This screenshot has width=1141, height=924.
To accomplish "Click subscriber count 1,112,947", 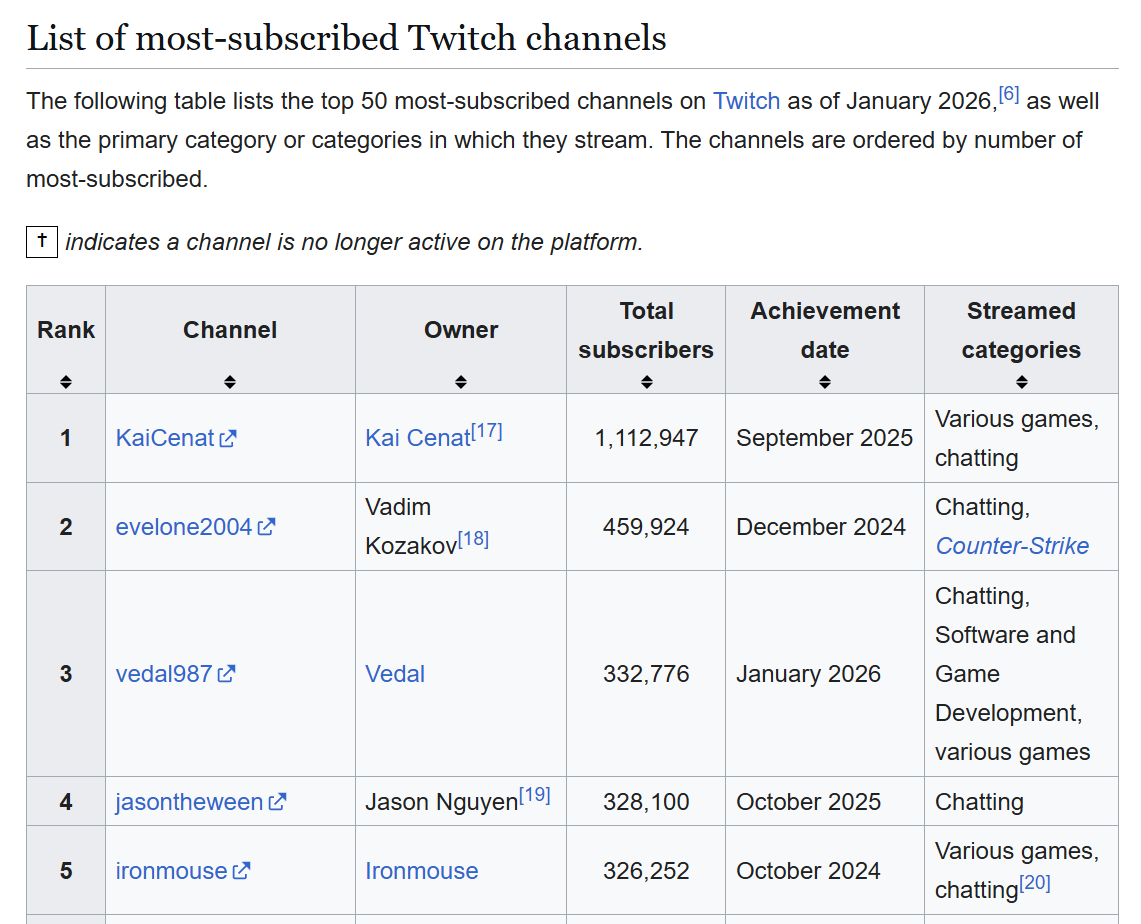I will tap(646, 438).
